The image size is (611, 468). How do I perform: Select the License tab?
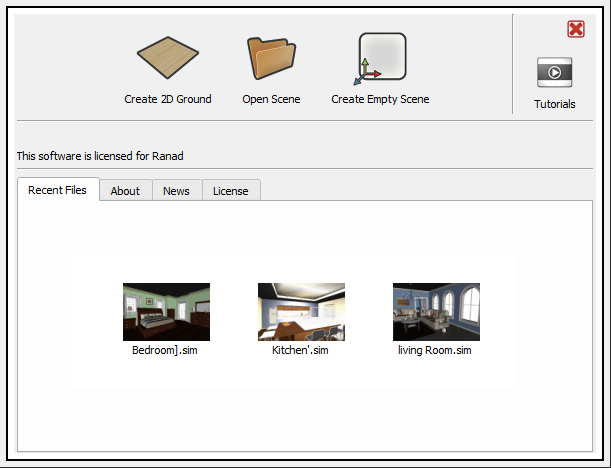(231, 191)
